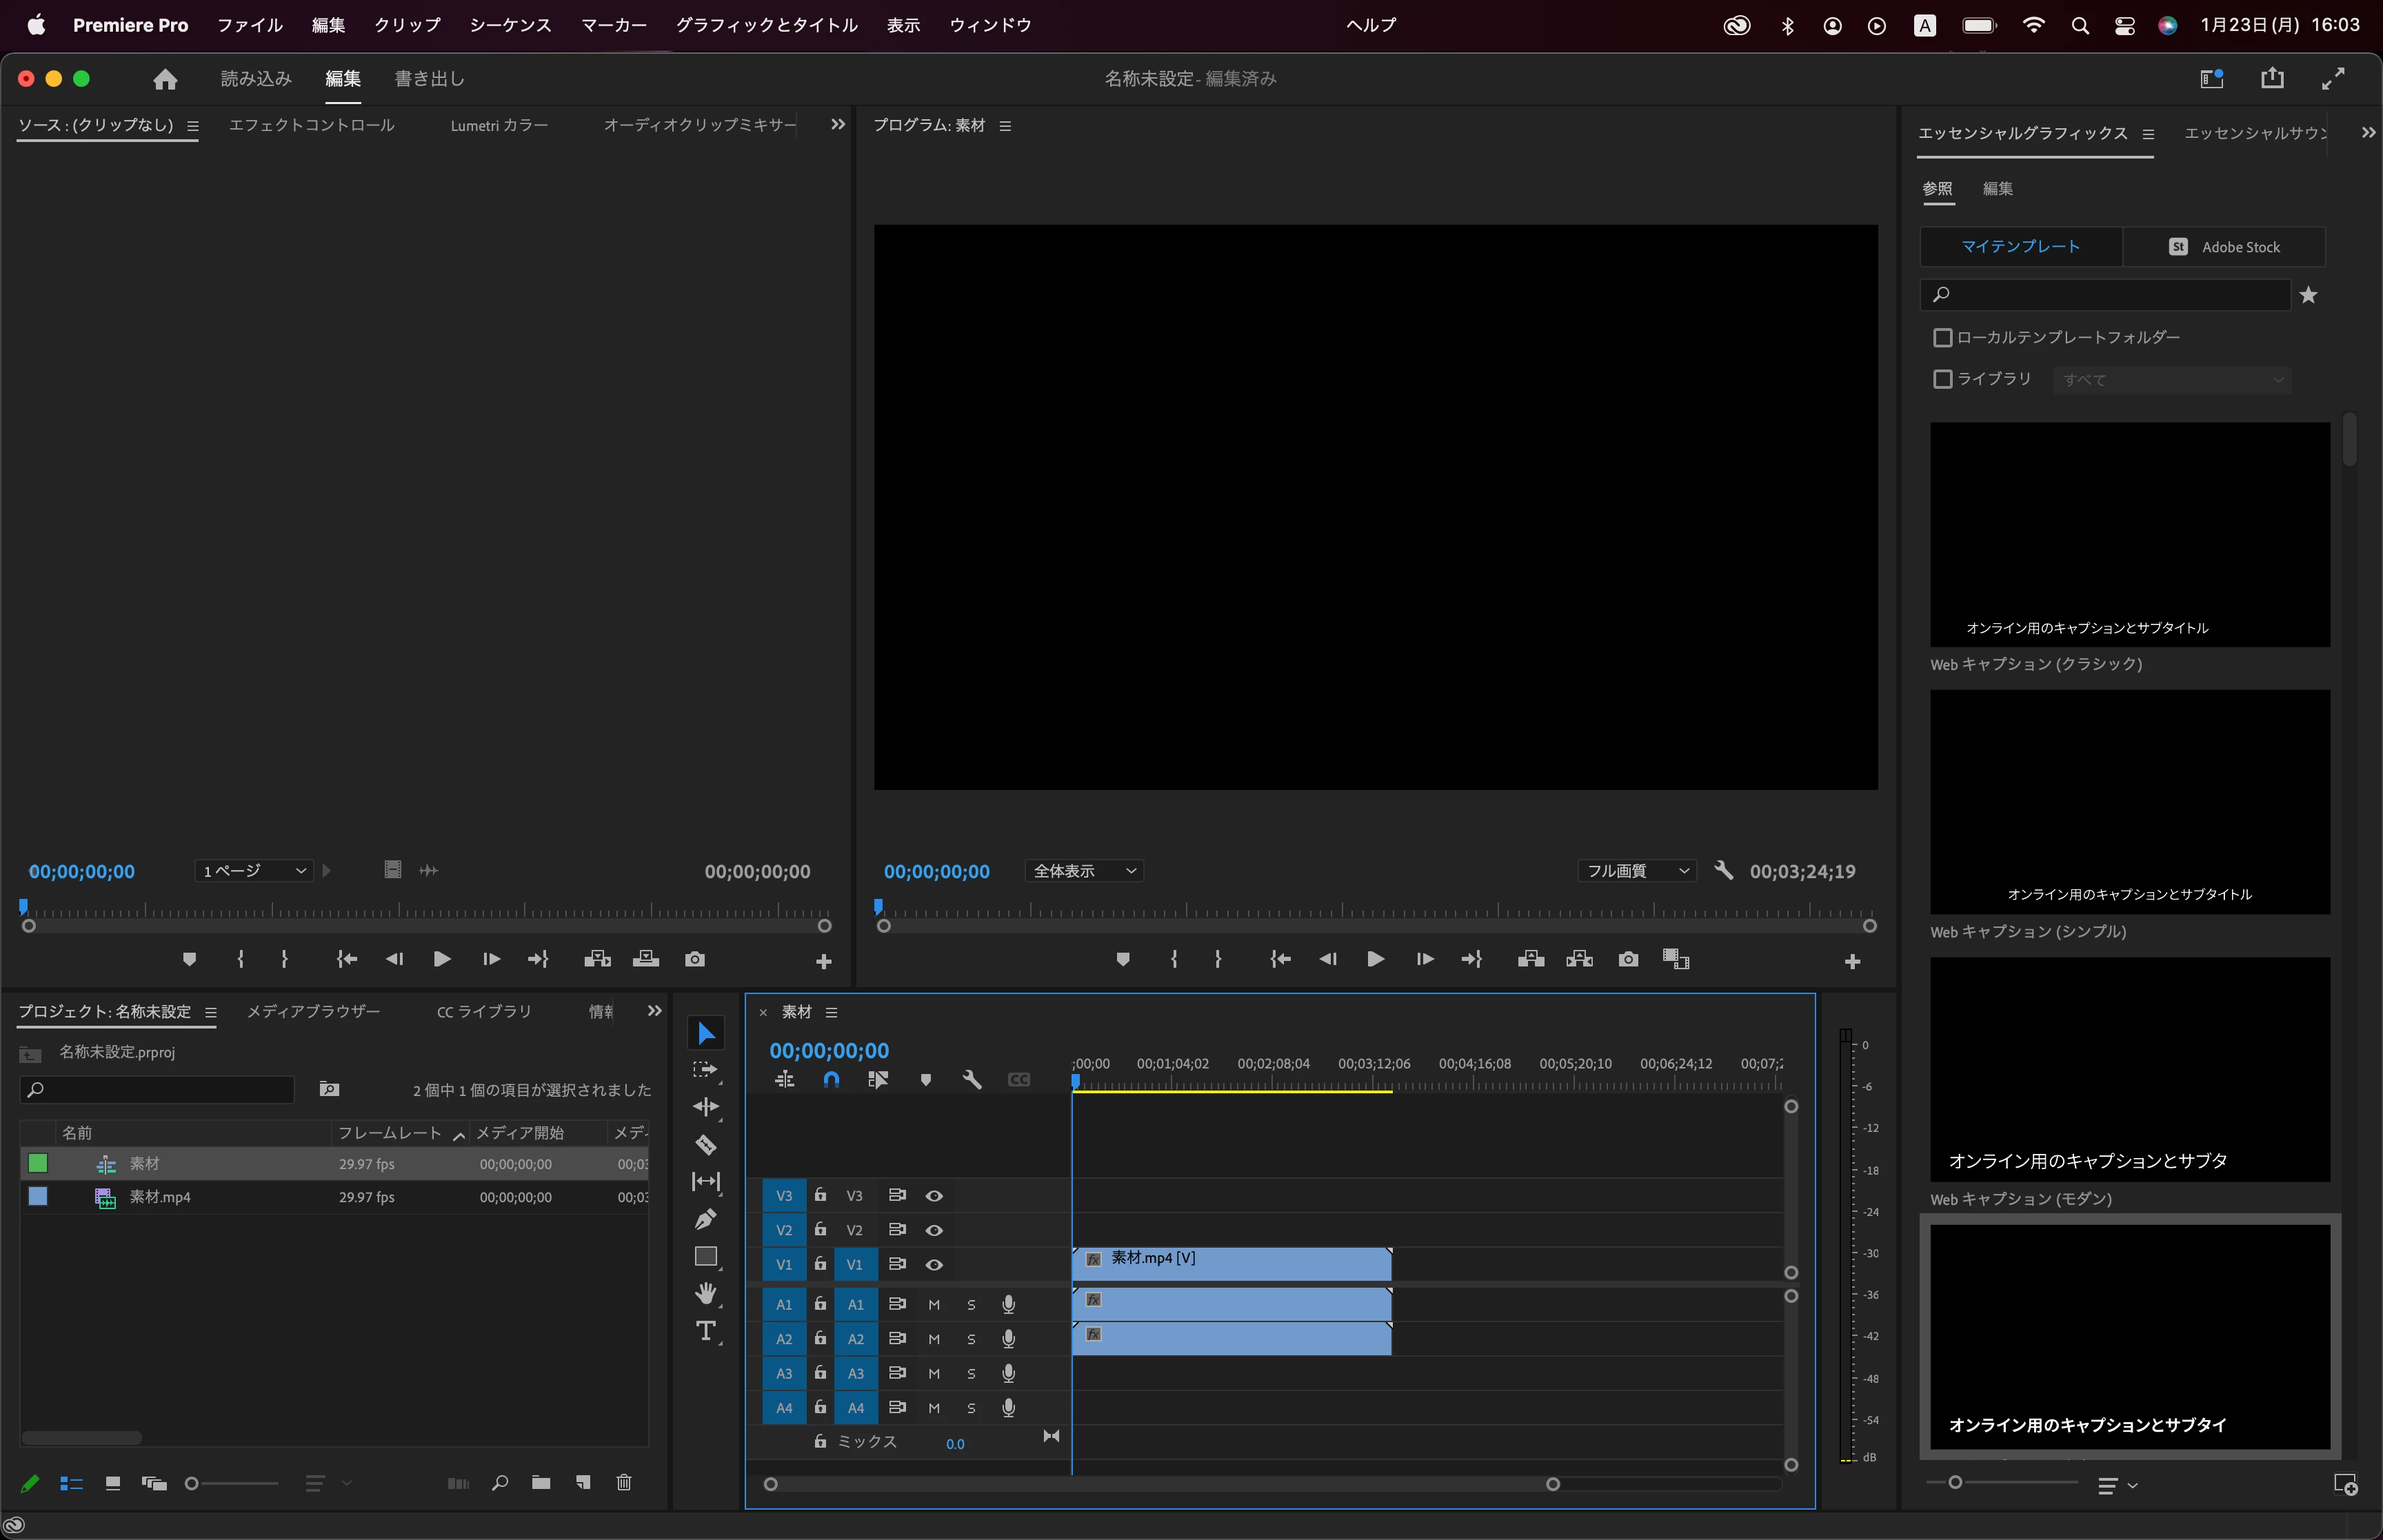
Task: Select the Ripple Edit tool
Action: click(706, 1107)
